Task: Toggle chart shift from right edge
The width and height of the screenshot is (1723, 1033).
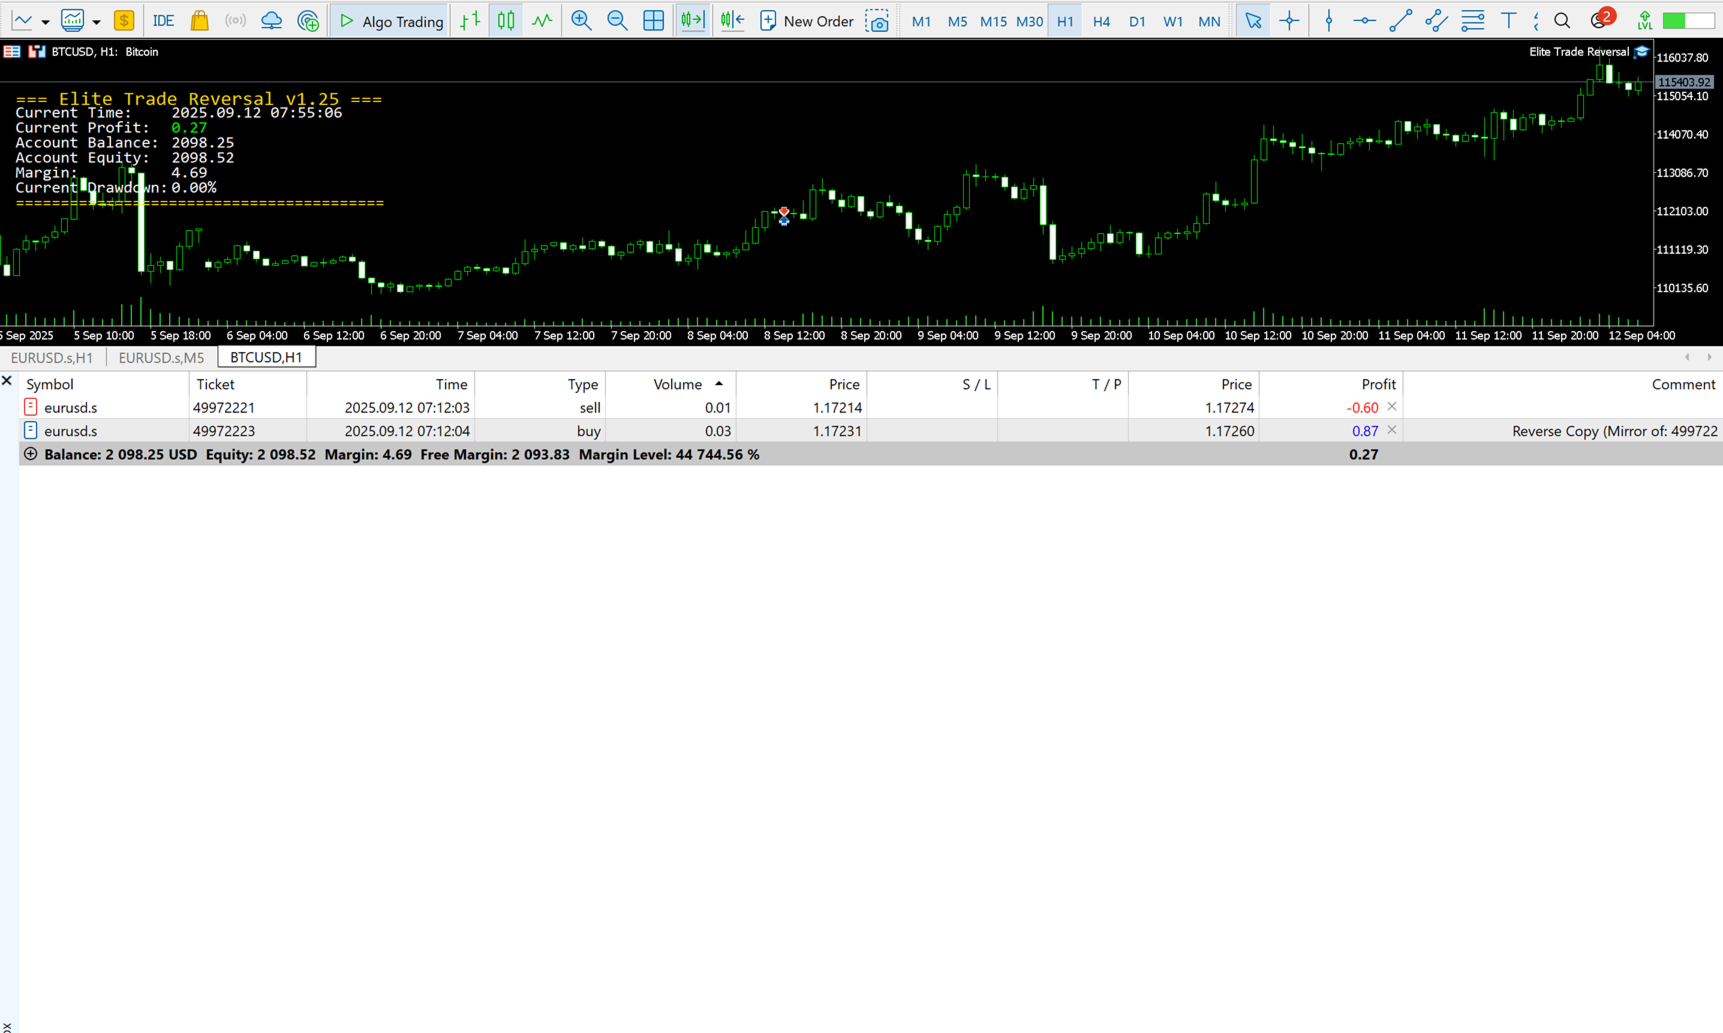Action: pos(732,20)
